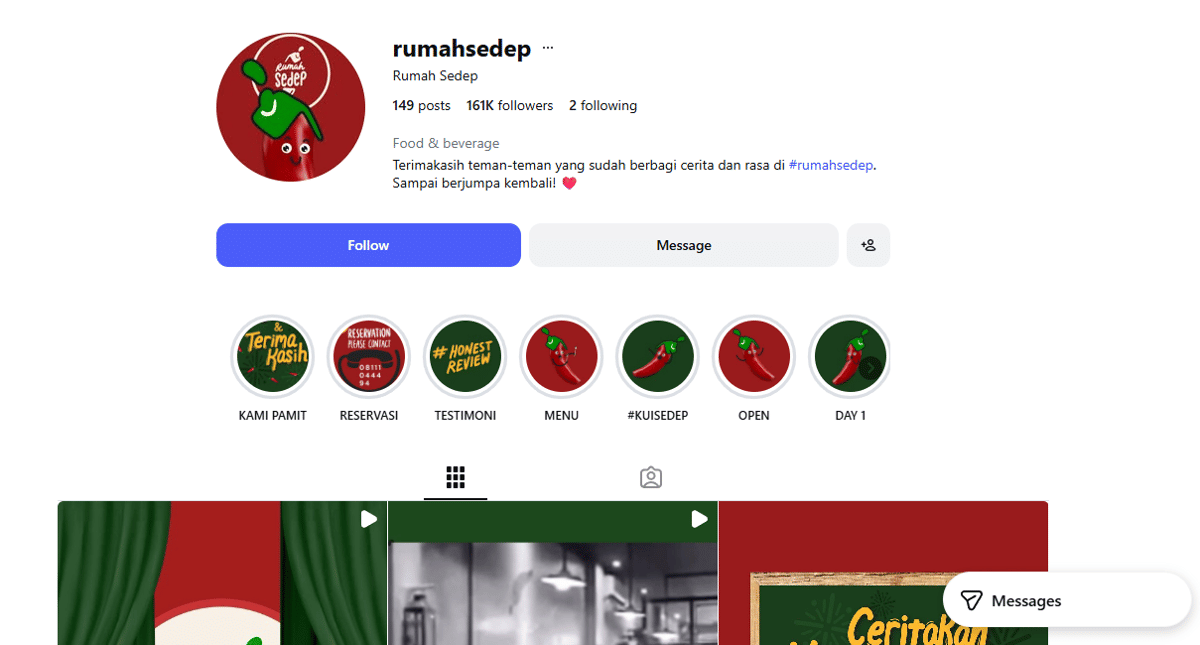Open the #rumahsedep hashtag link
1200x645 pixels.
pos(832,165)
